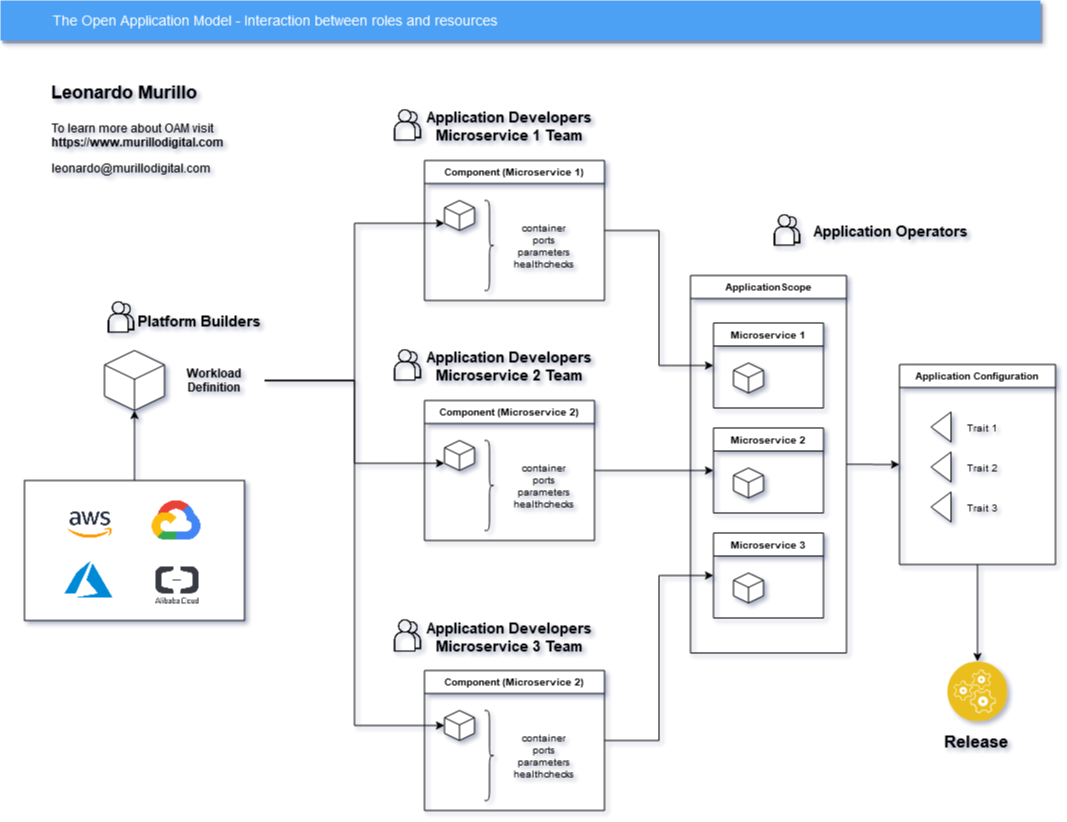This screenshot has height=822, width=1067.
Task: Click the Trait 3 triangle icon
Action: (941, 508)
